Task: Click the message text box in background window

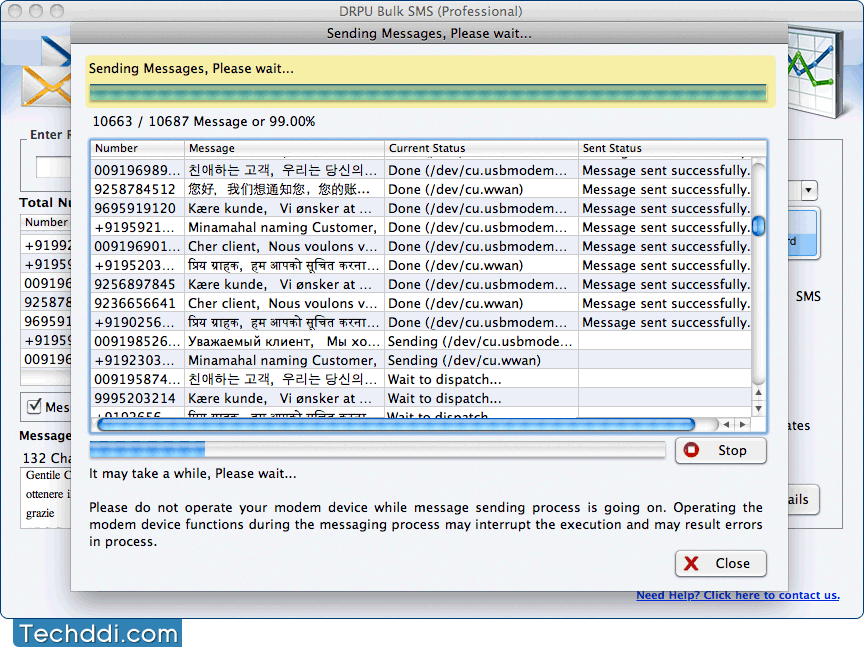Action: pyautogui.click(x=46, y=498)
